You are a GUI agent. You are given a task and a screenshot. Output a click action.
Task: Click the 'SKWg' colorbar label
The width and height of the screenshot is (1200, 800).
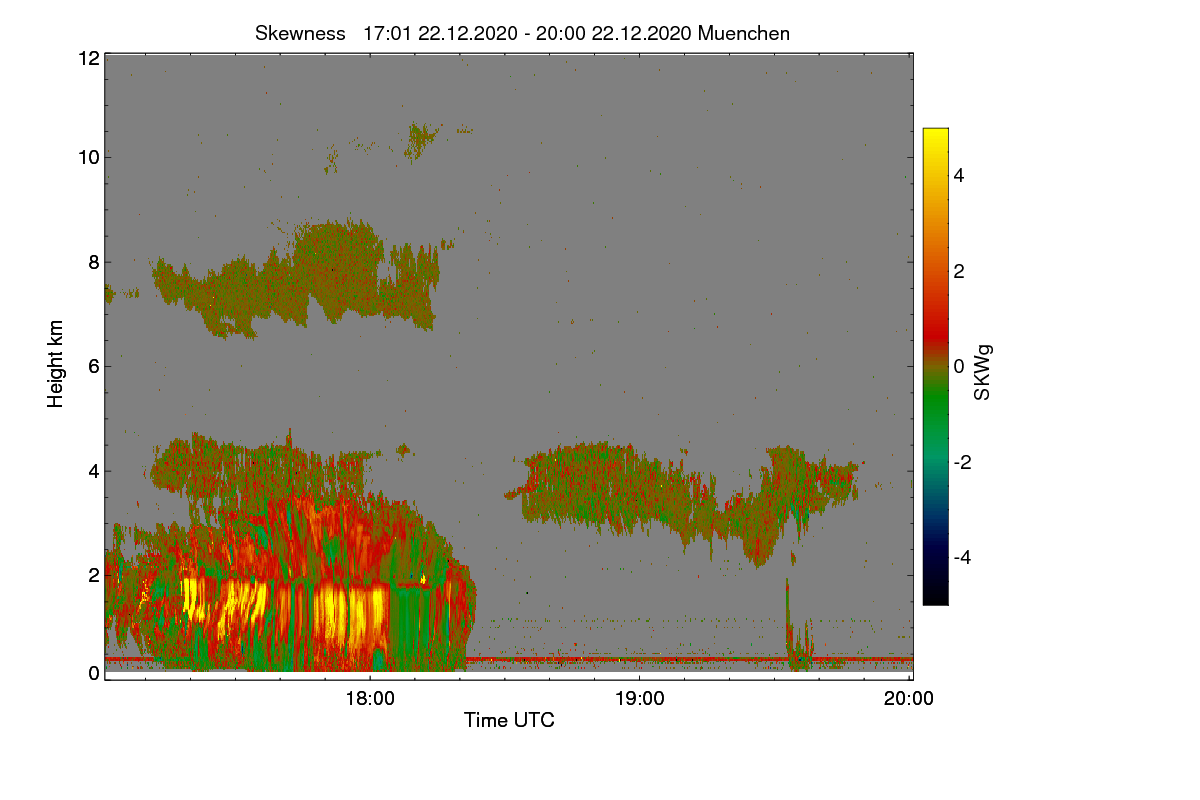[983, 373]
